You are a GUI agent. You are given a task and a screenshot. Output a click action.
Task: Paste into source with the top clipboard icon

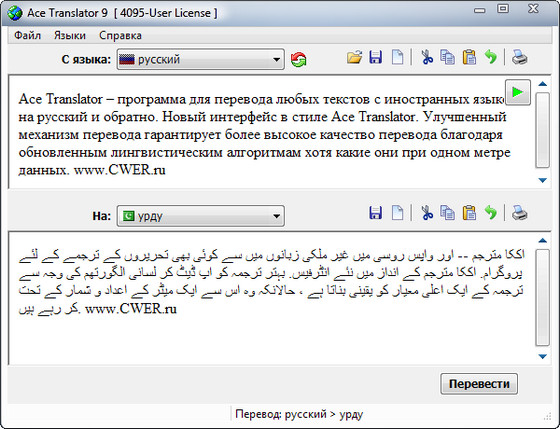(x=469, y=57)
